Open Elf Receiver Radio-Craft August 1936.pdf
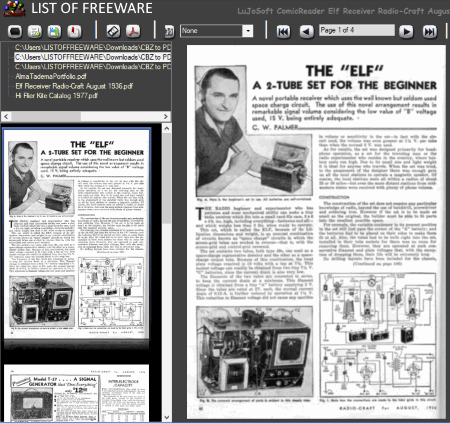 point(74,86)
